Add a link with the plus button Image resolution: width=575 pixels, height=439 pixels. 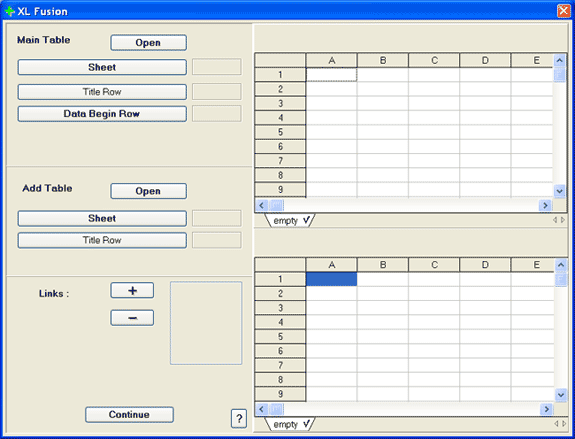[132, 290]
